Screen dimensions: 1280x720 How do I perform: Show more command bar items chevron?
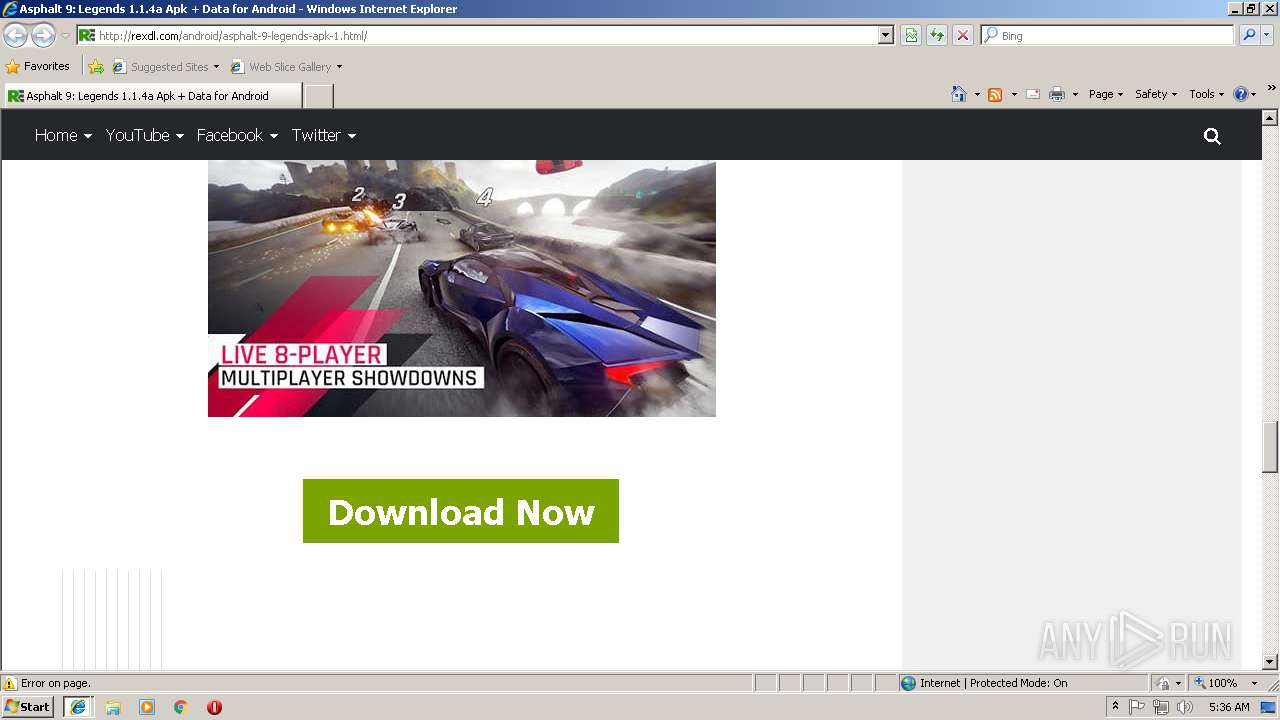[1272, 89]
